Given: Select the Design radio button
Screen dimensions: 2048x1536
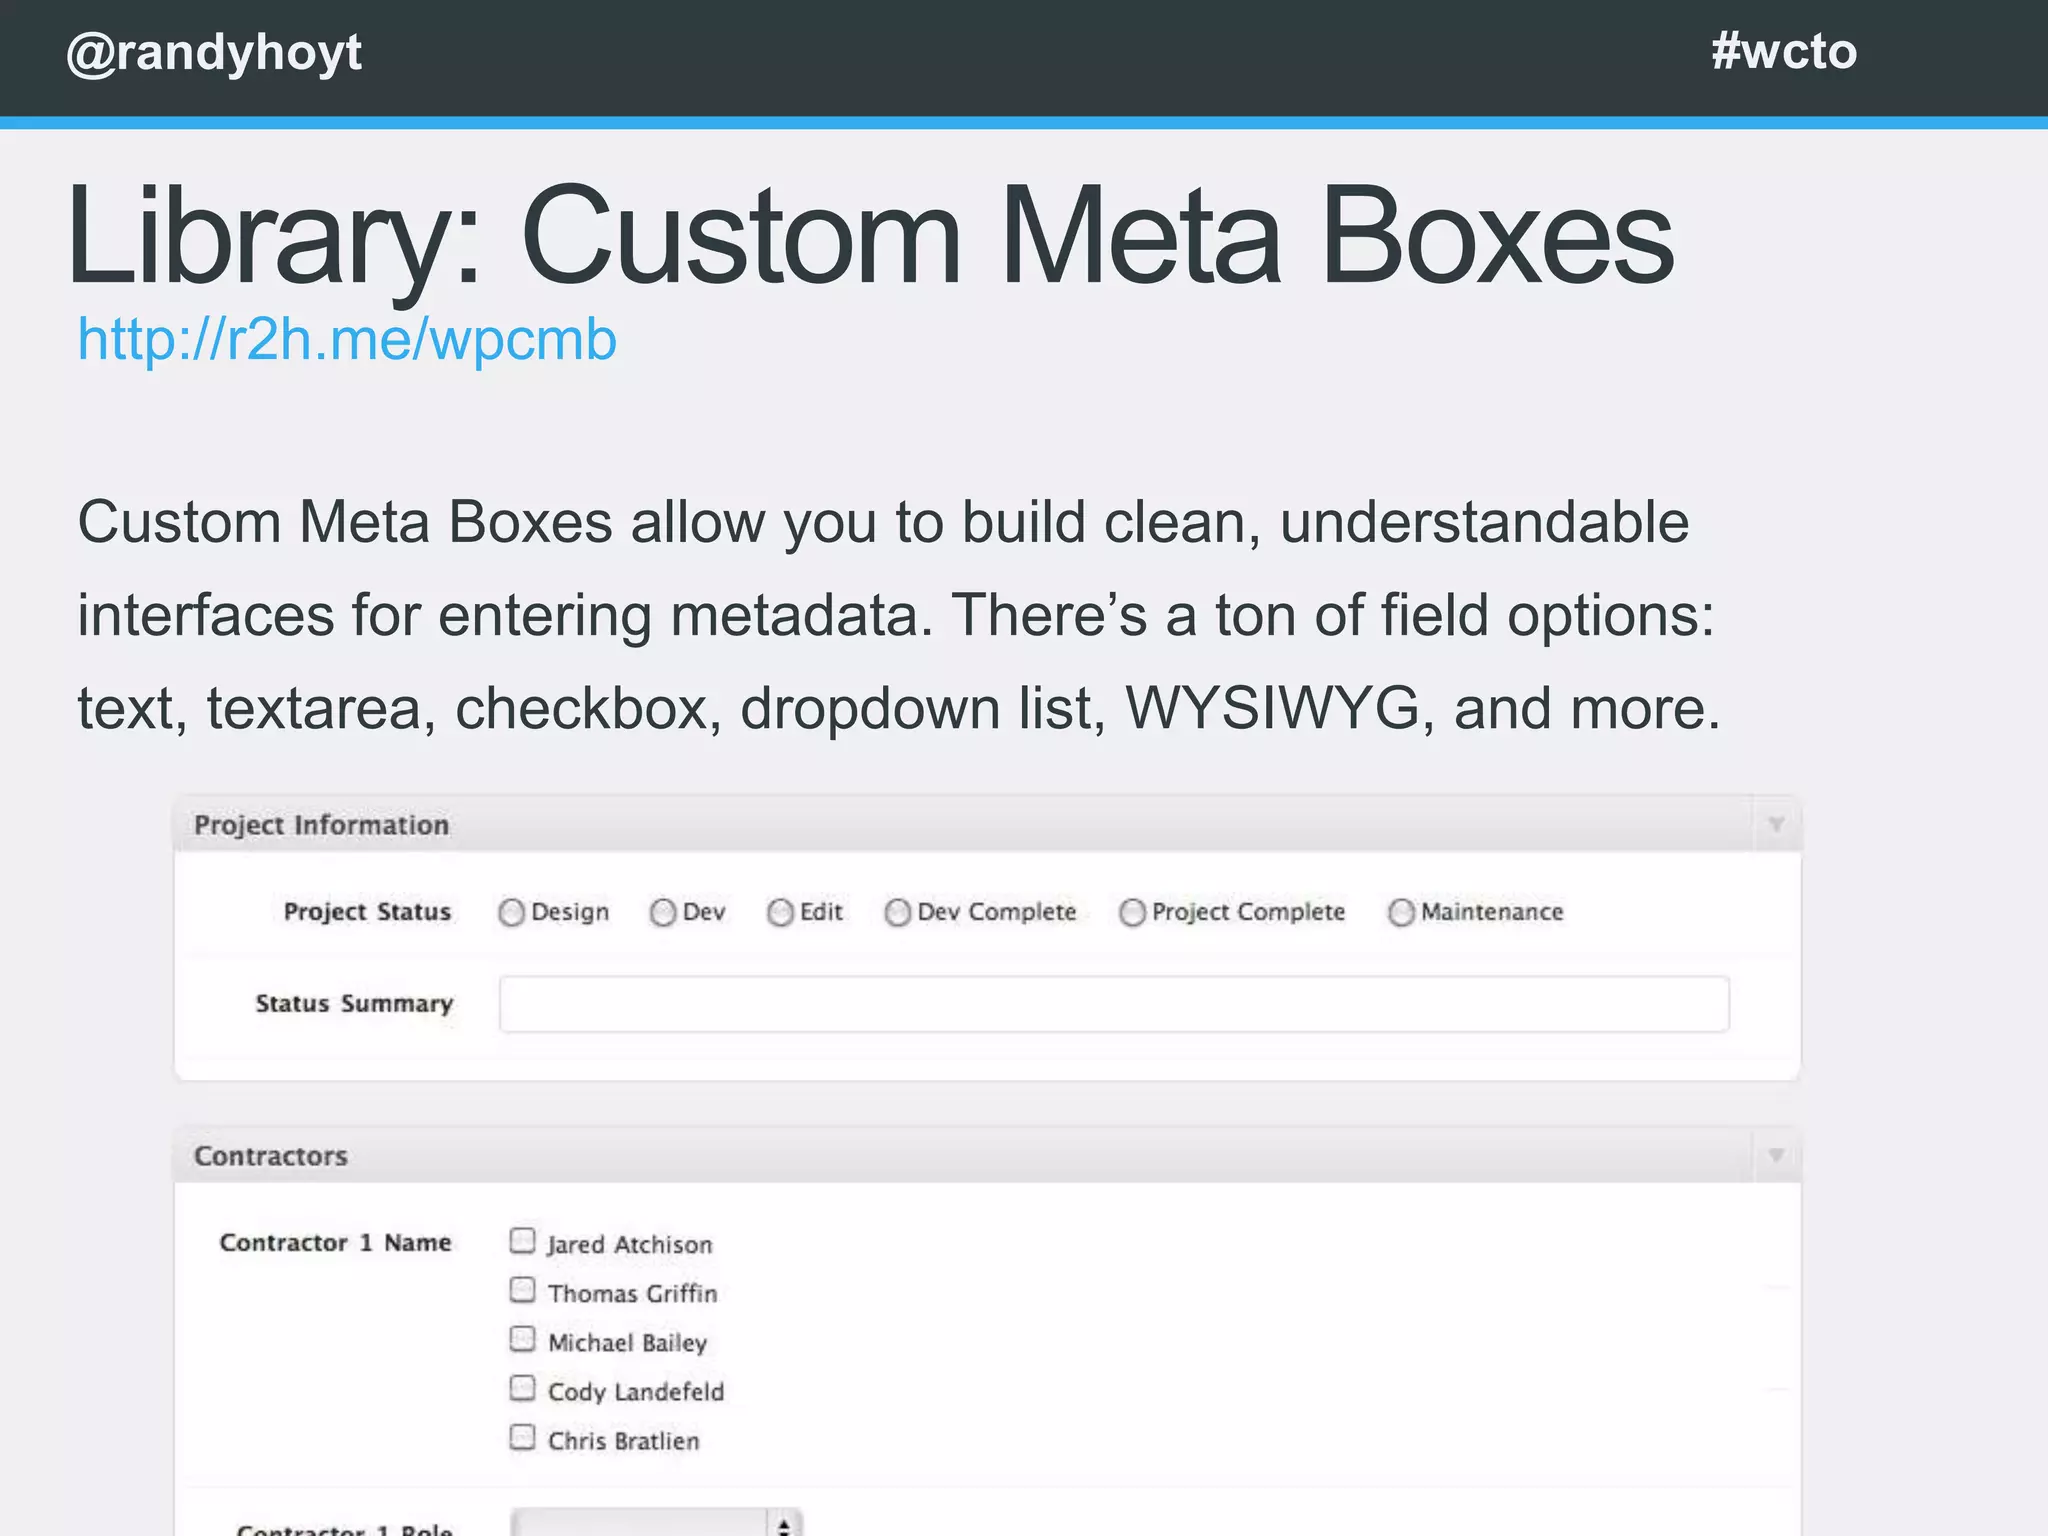Looking at the screenshot, I should click(511, 912).
